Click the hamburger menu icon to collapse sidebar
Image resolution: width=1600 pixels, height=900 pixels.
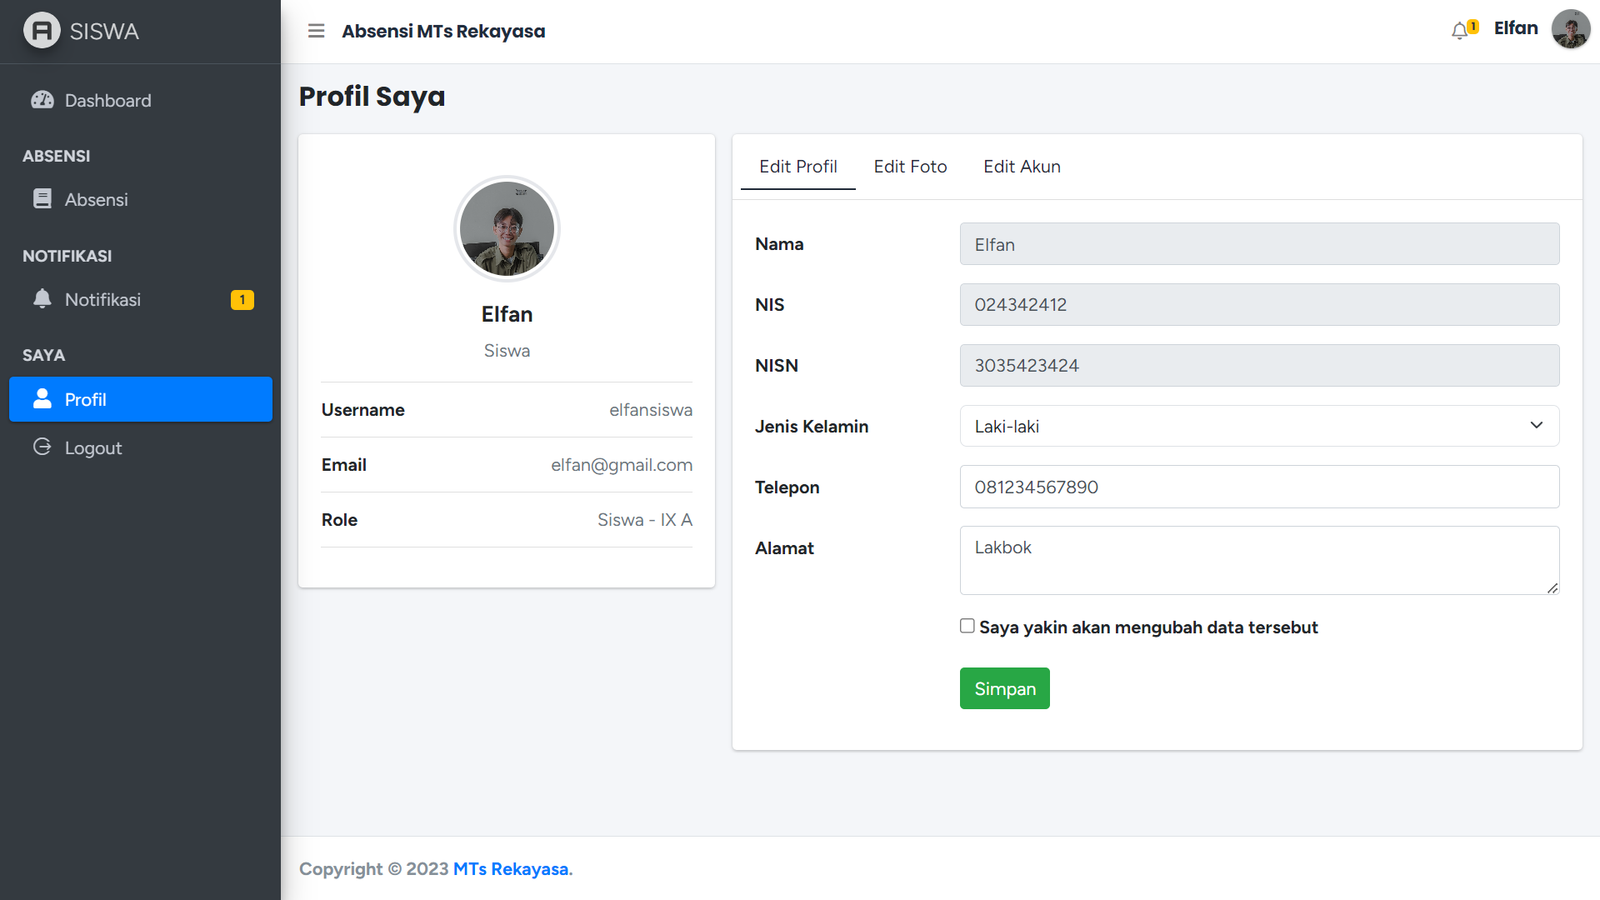316,31
